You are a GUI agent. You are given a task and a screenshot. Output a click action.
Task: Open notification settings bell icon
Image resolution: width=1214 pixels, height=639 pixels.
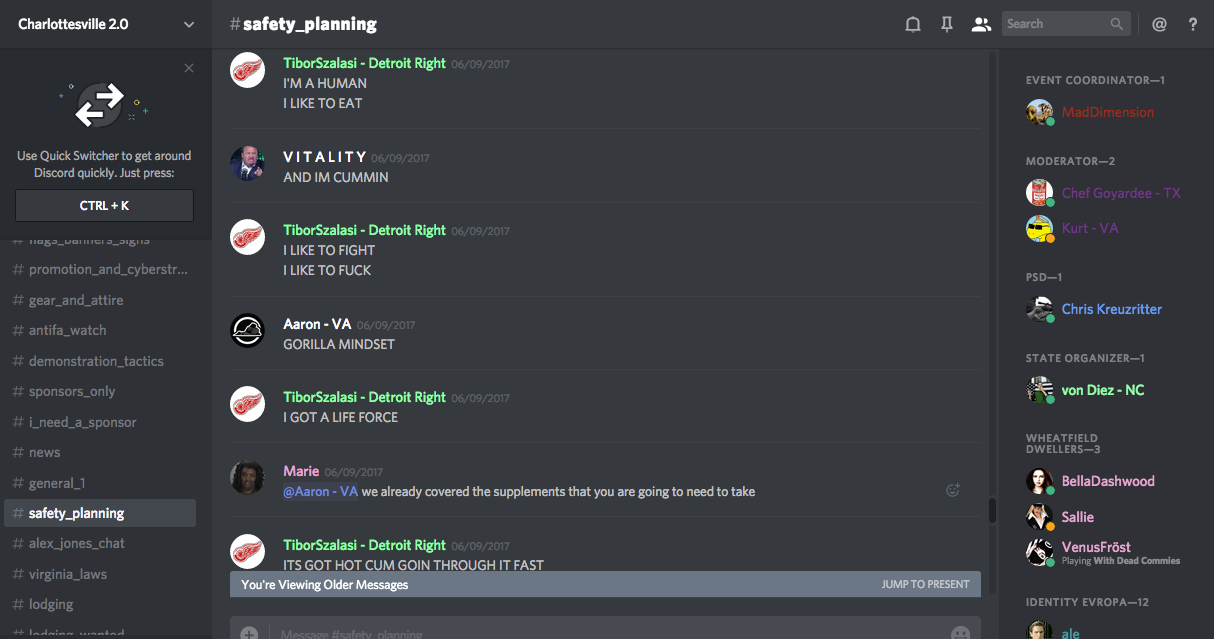point(912,24)
